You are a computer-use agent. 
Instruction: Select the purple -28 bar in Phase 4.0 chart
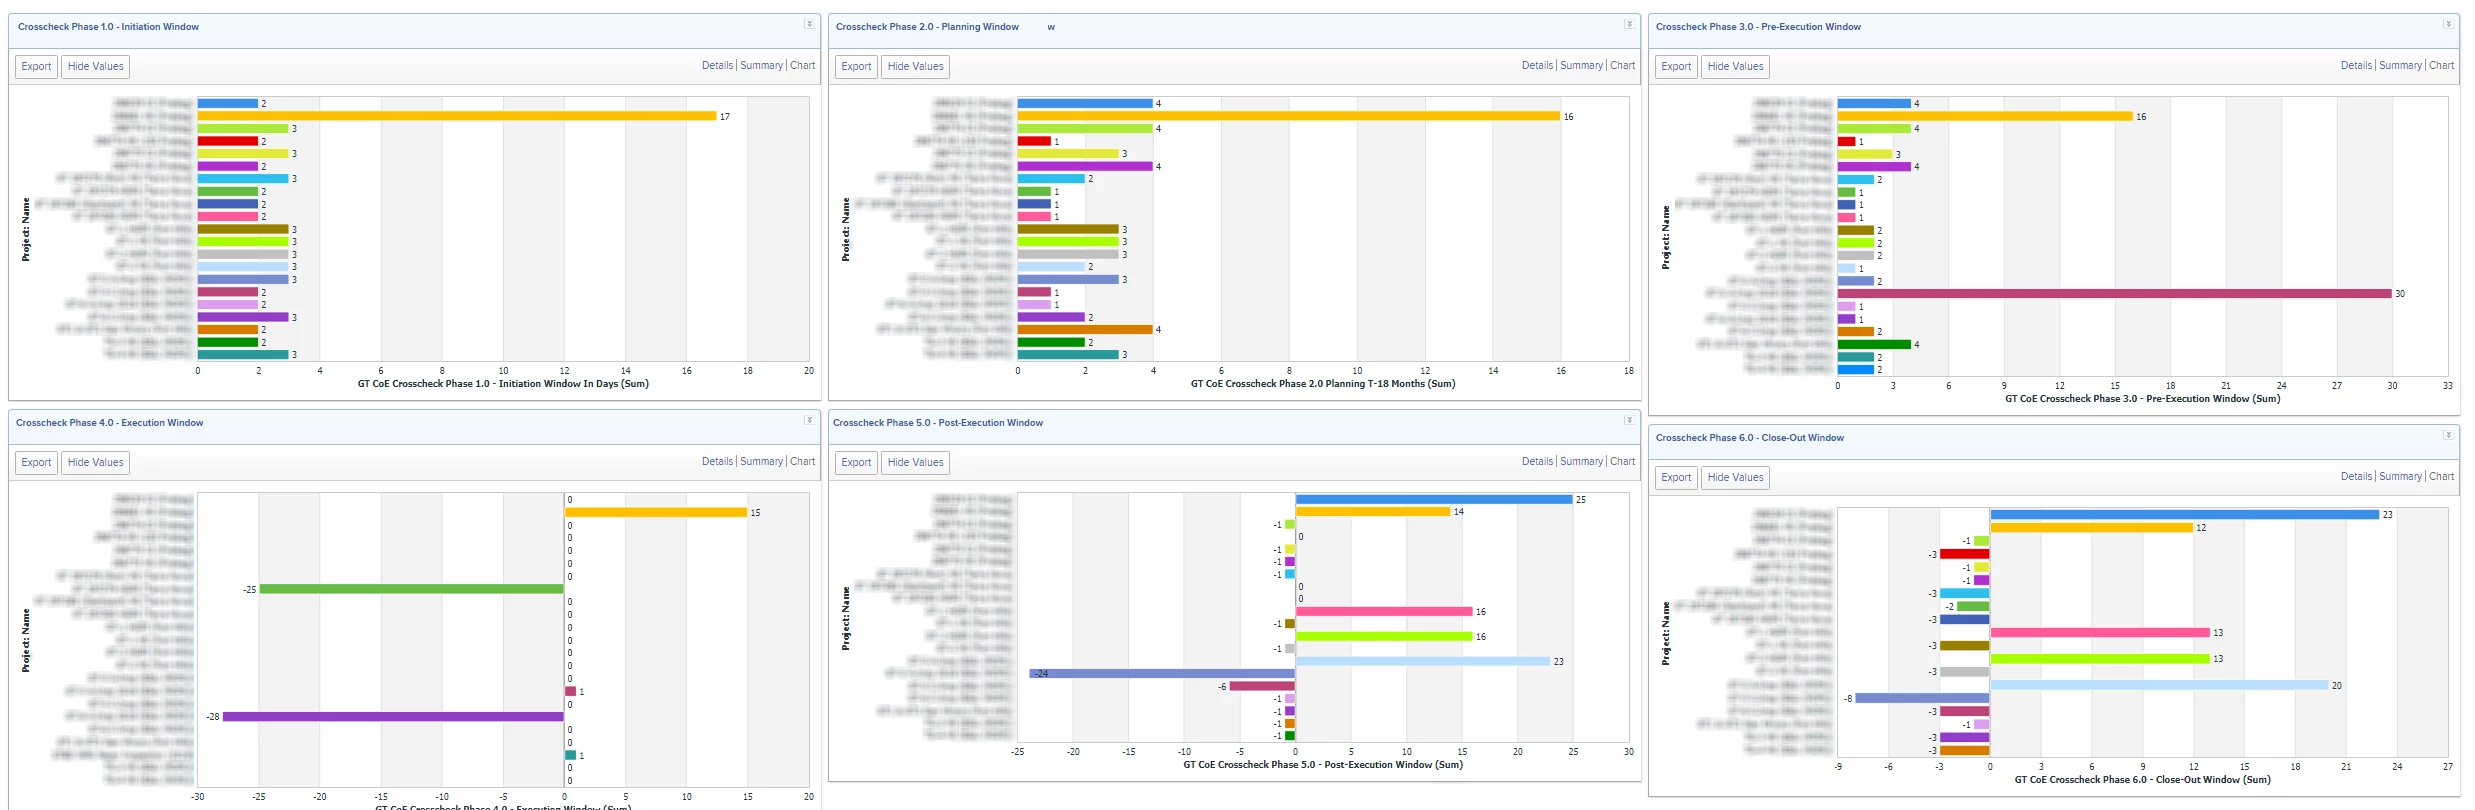coord(393,717)
